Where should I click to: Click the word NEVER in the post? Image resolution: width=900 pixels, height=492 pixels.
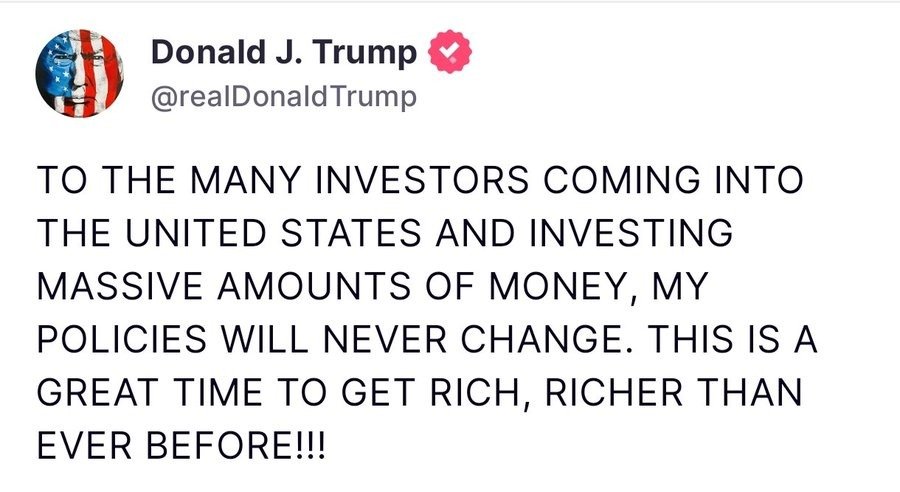click(x=385, y=340)
